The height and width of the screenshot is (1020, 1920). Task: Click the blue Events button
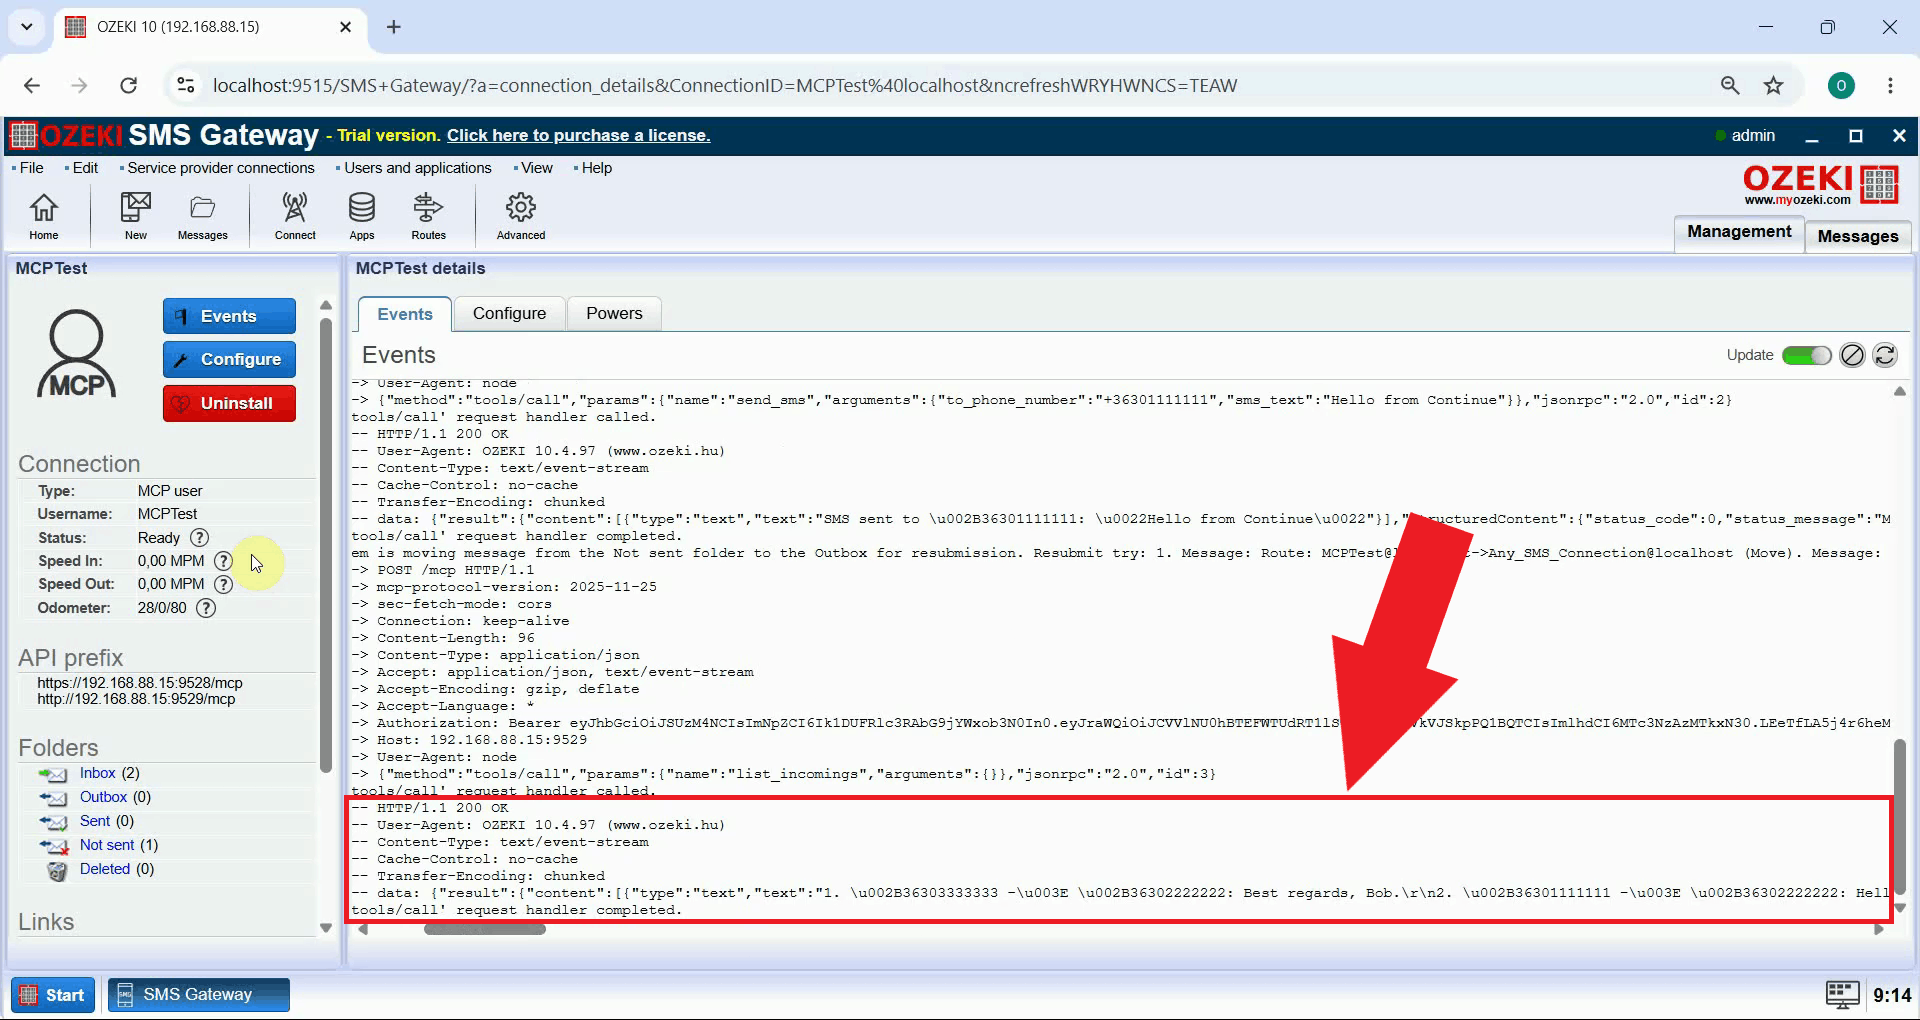(x=229, y=316)
